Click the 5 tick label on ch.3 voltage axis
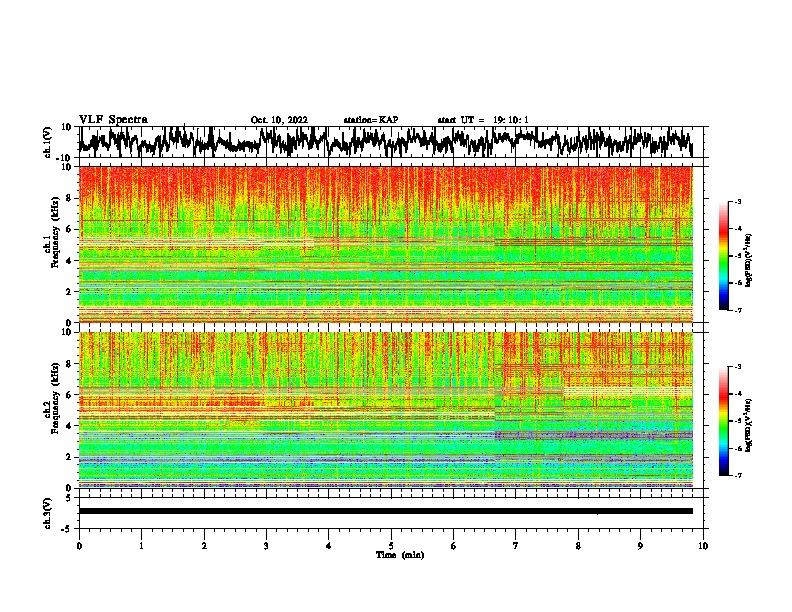The height and width of the screenshot is (612, 792). (69, 498)
